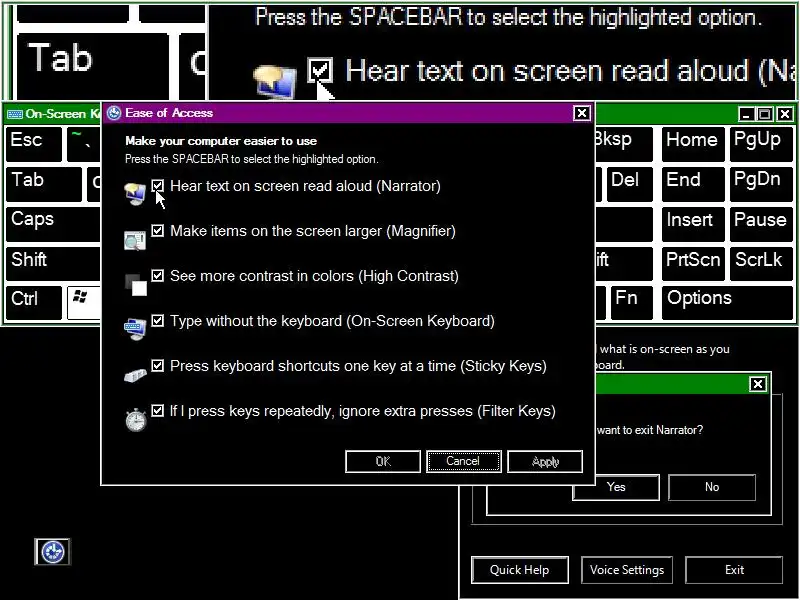Click the End key on On-Screen Keyboard
This screenshot has width=800, height=600.
[693, 184]
